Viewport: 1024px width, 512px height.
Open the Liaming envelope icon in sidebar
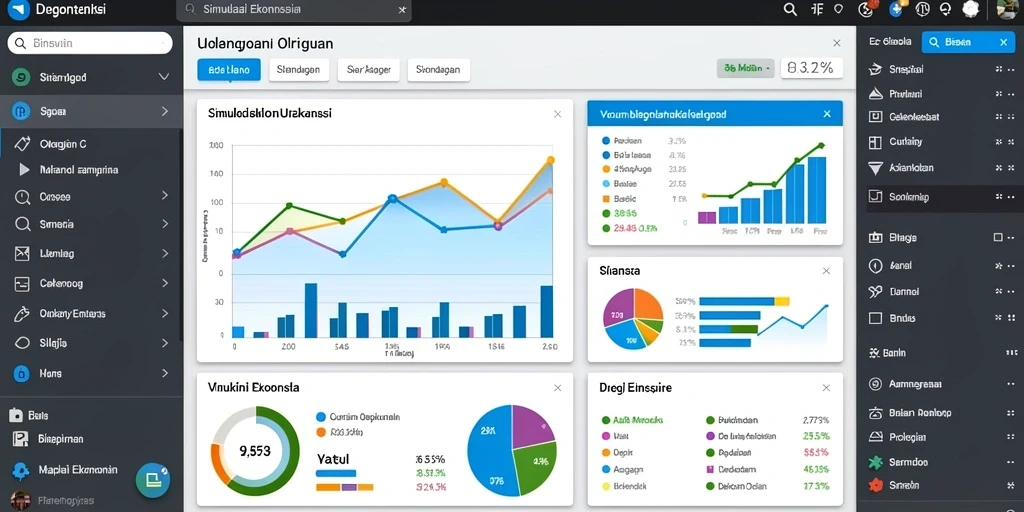[x=22, y=253]
